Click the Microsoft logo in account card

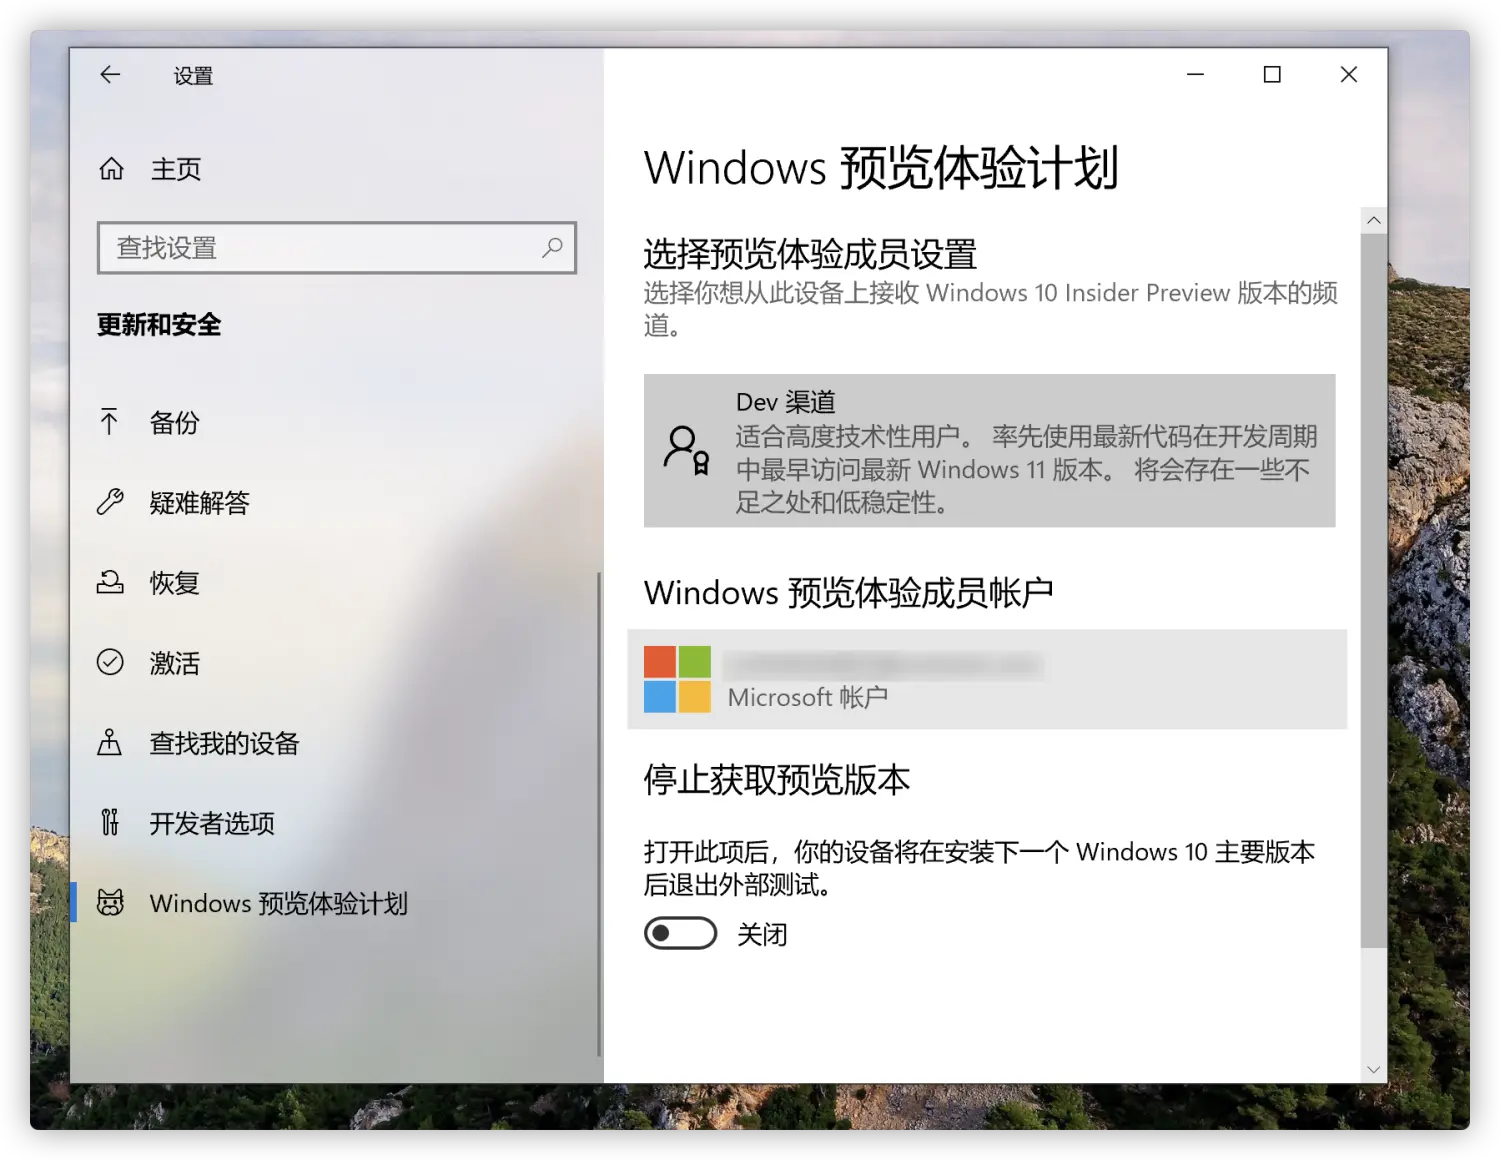tap(677, 679)
